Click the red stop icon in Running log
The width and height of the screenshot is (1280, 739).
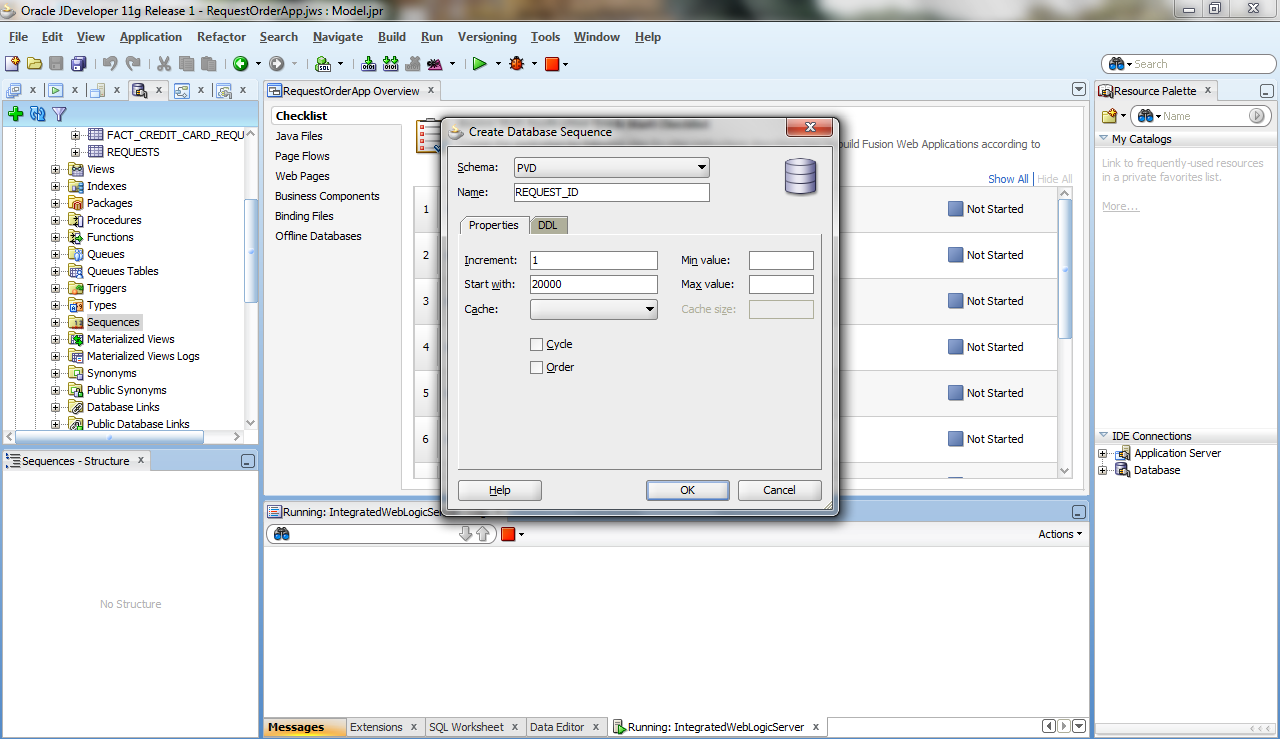pos(508,534)
